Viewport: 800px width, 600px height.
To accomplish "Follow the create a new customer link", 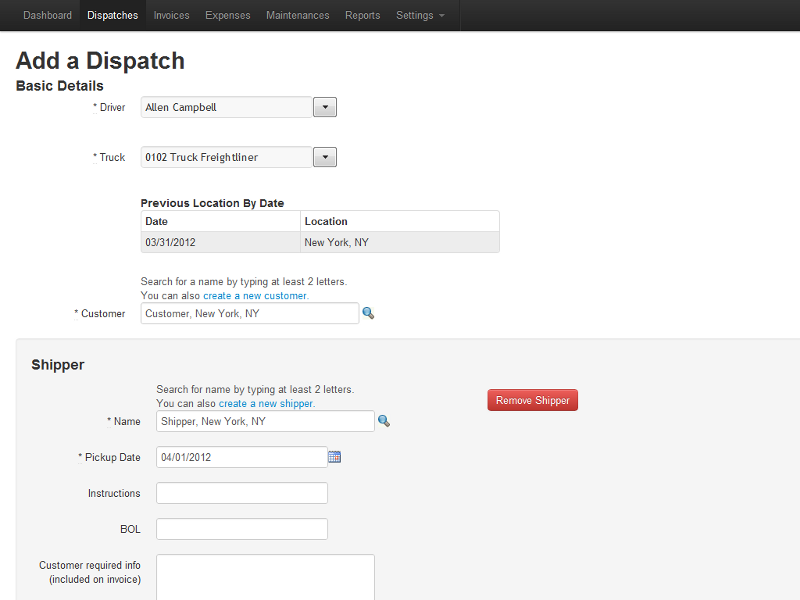I will click(255, 296).
